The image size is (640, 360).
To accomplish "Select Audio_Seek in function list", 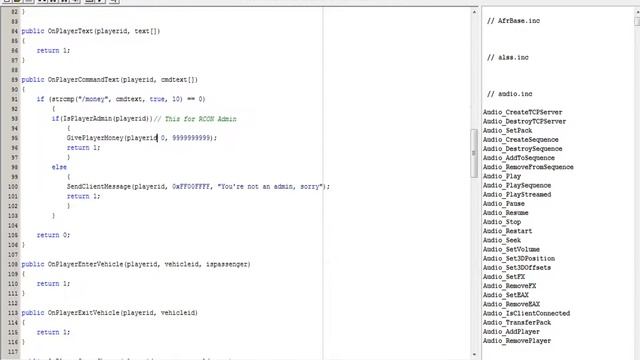I will [502, 240].
